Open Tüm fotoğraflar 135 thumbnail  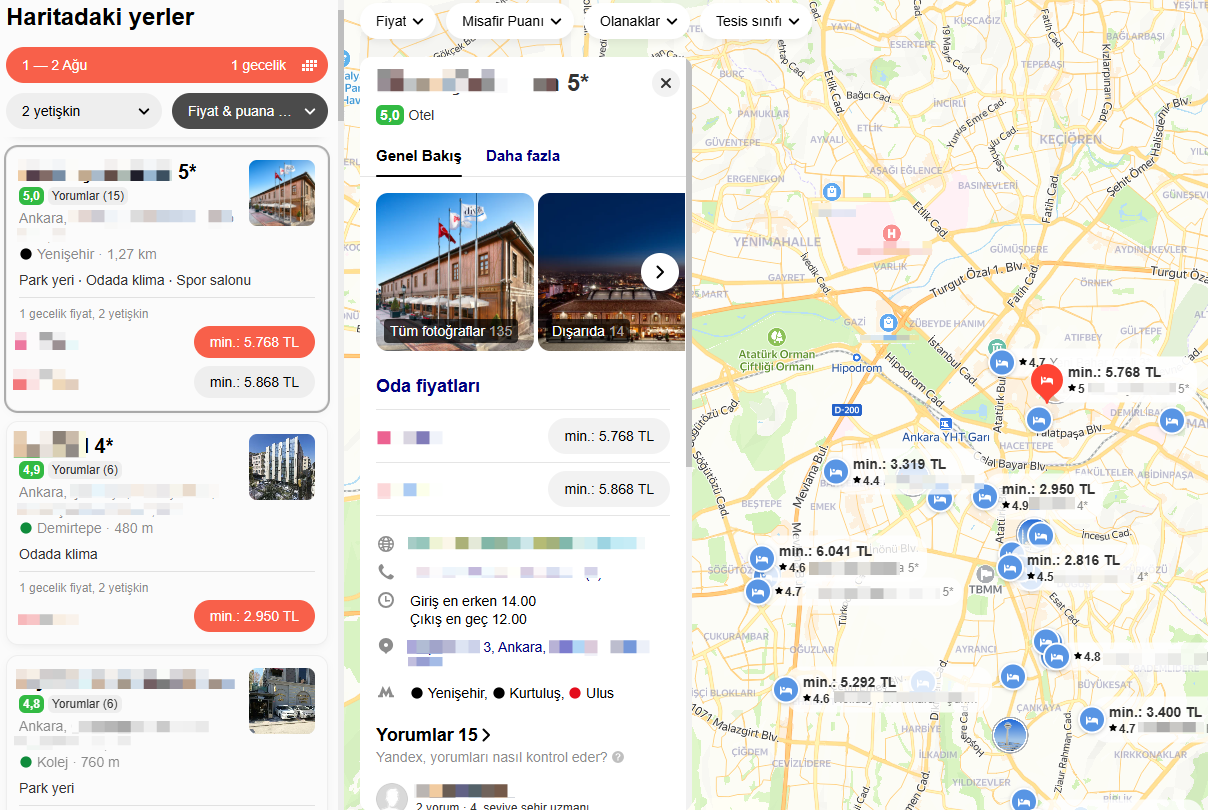pos(454,272)
